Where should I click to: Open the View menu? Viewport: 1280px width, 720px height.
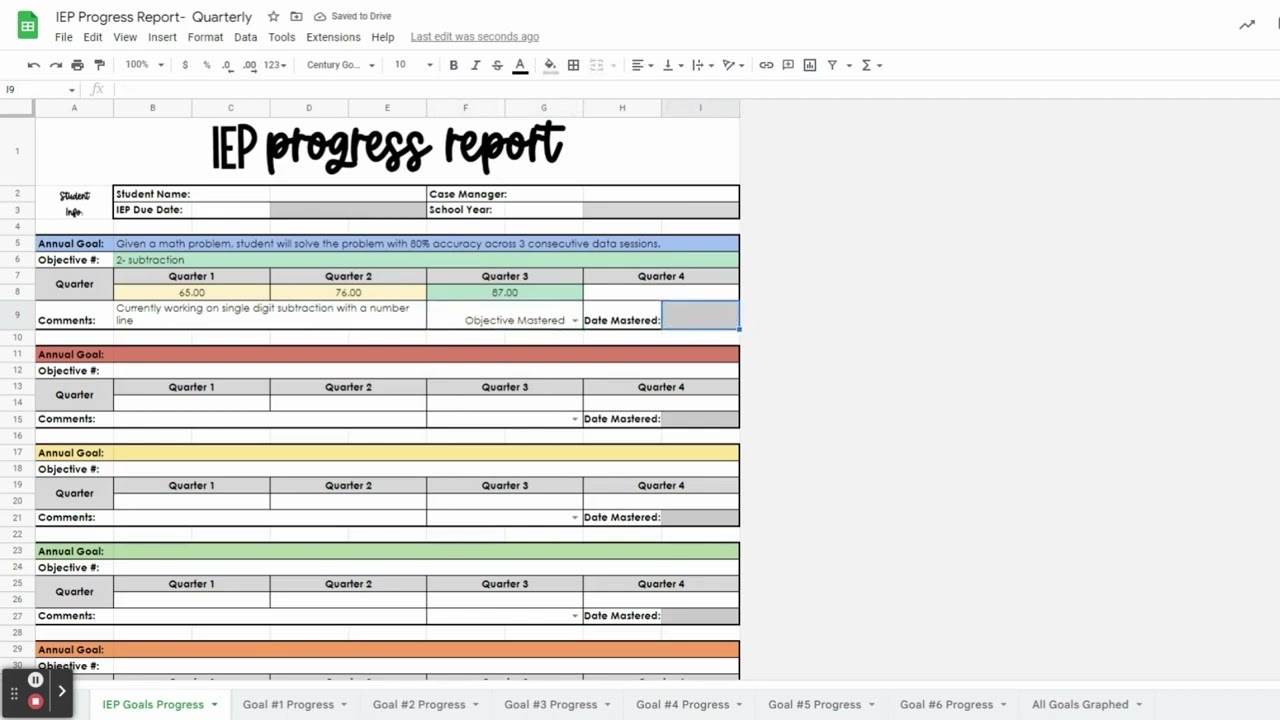click(125, 37)
